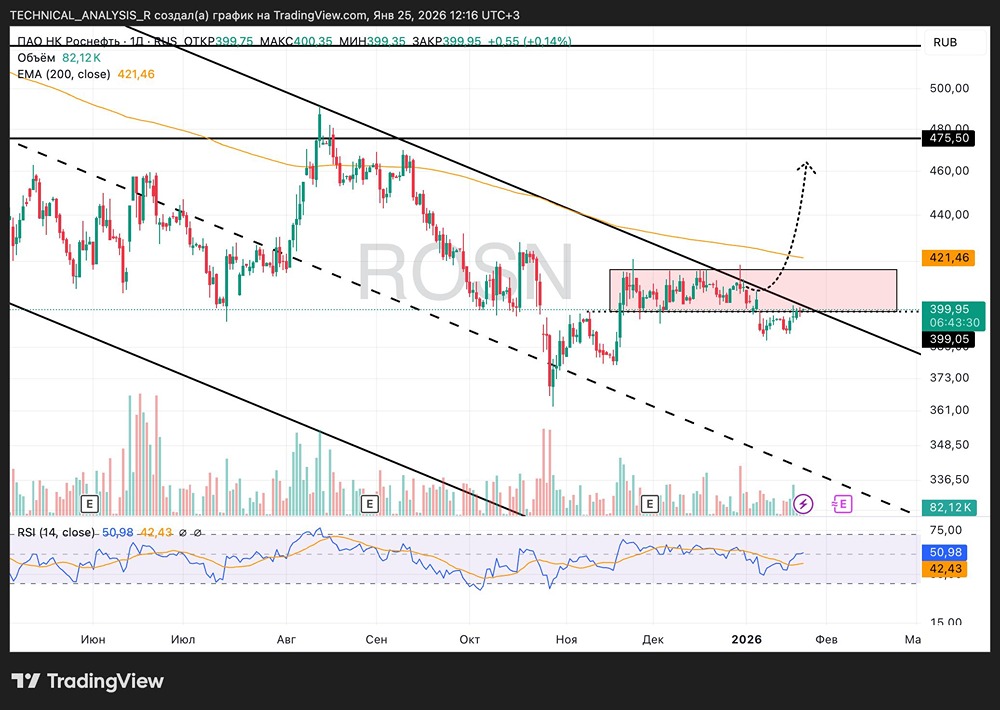This screenshot has height=710, width=1000.
Task: Click the МАКС400,35 high value in header
Action: tap(297, 41)
